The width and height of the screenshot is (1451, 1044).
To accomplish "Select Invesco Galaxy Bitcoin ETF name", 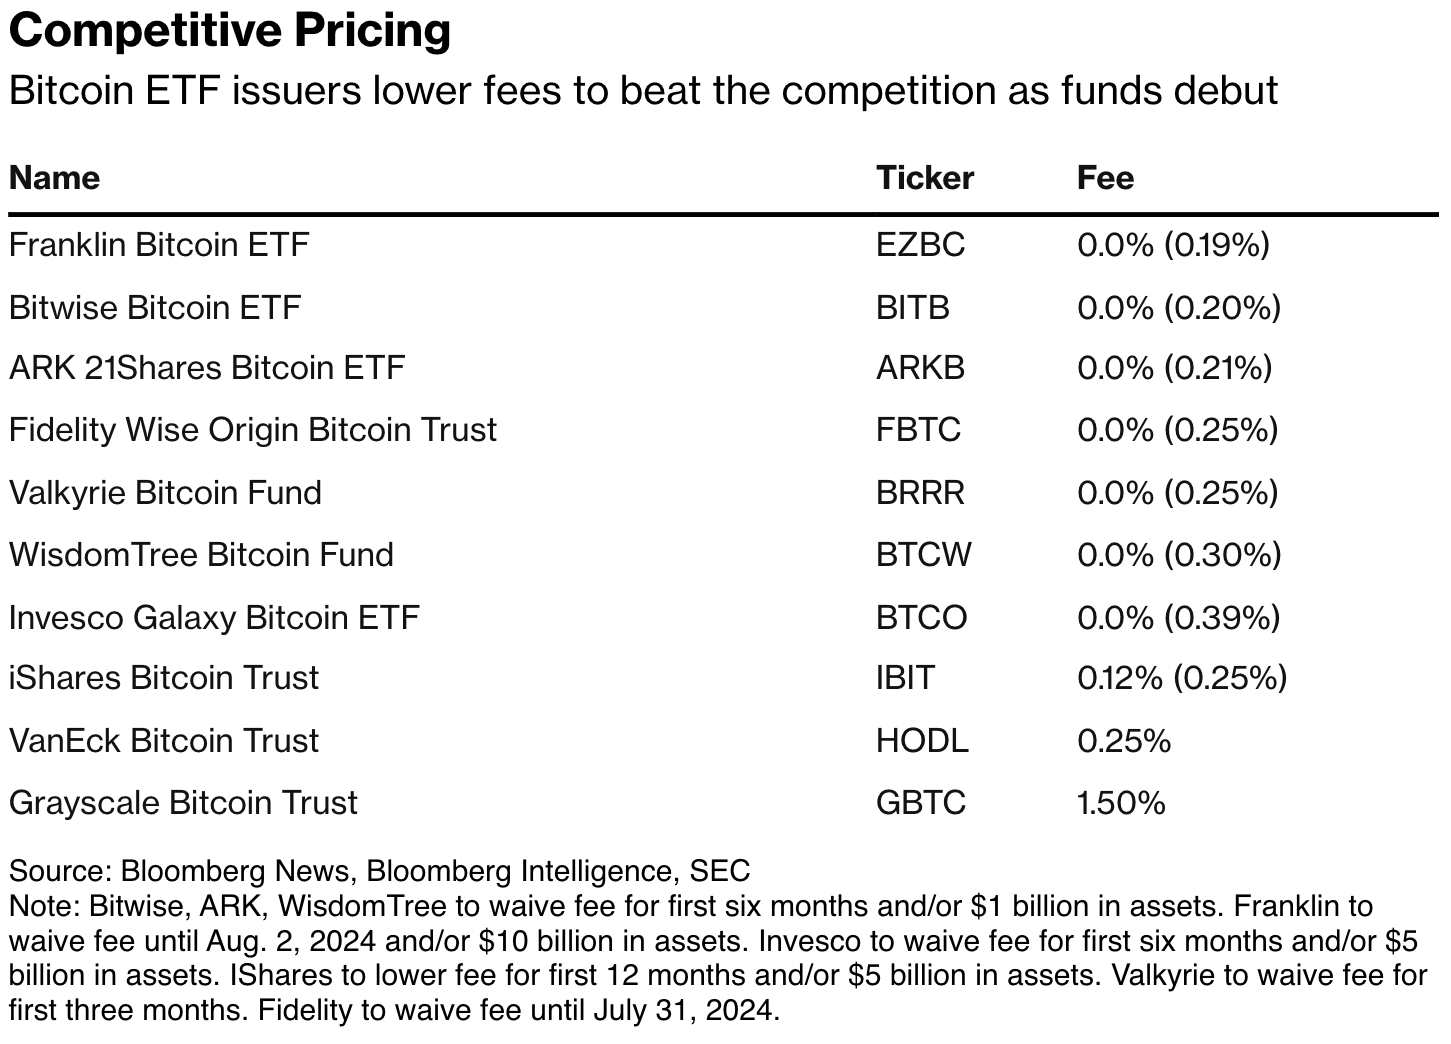I will click(x=214, y=617).
